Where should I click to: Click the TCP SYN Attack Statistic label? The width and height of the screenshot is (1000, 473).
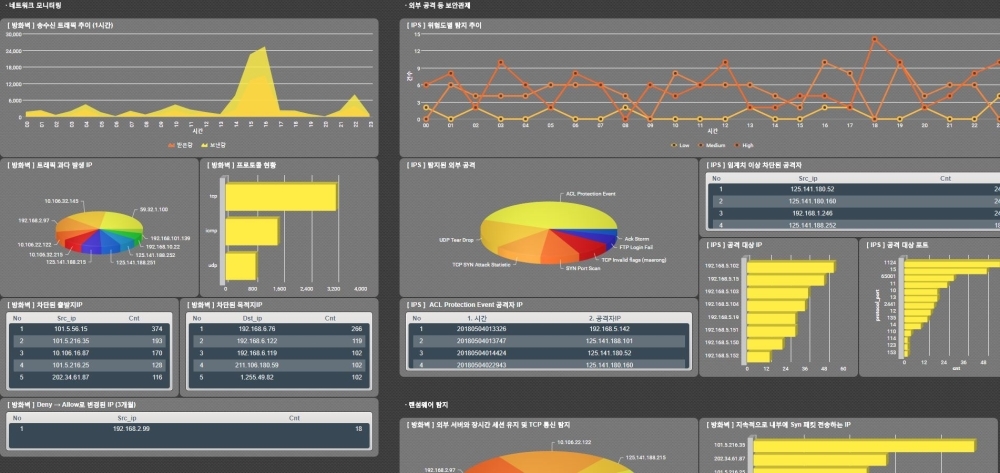[x=480, y=264]
